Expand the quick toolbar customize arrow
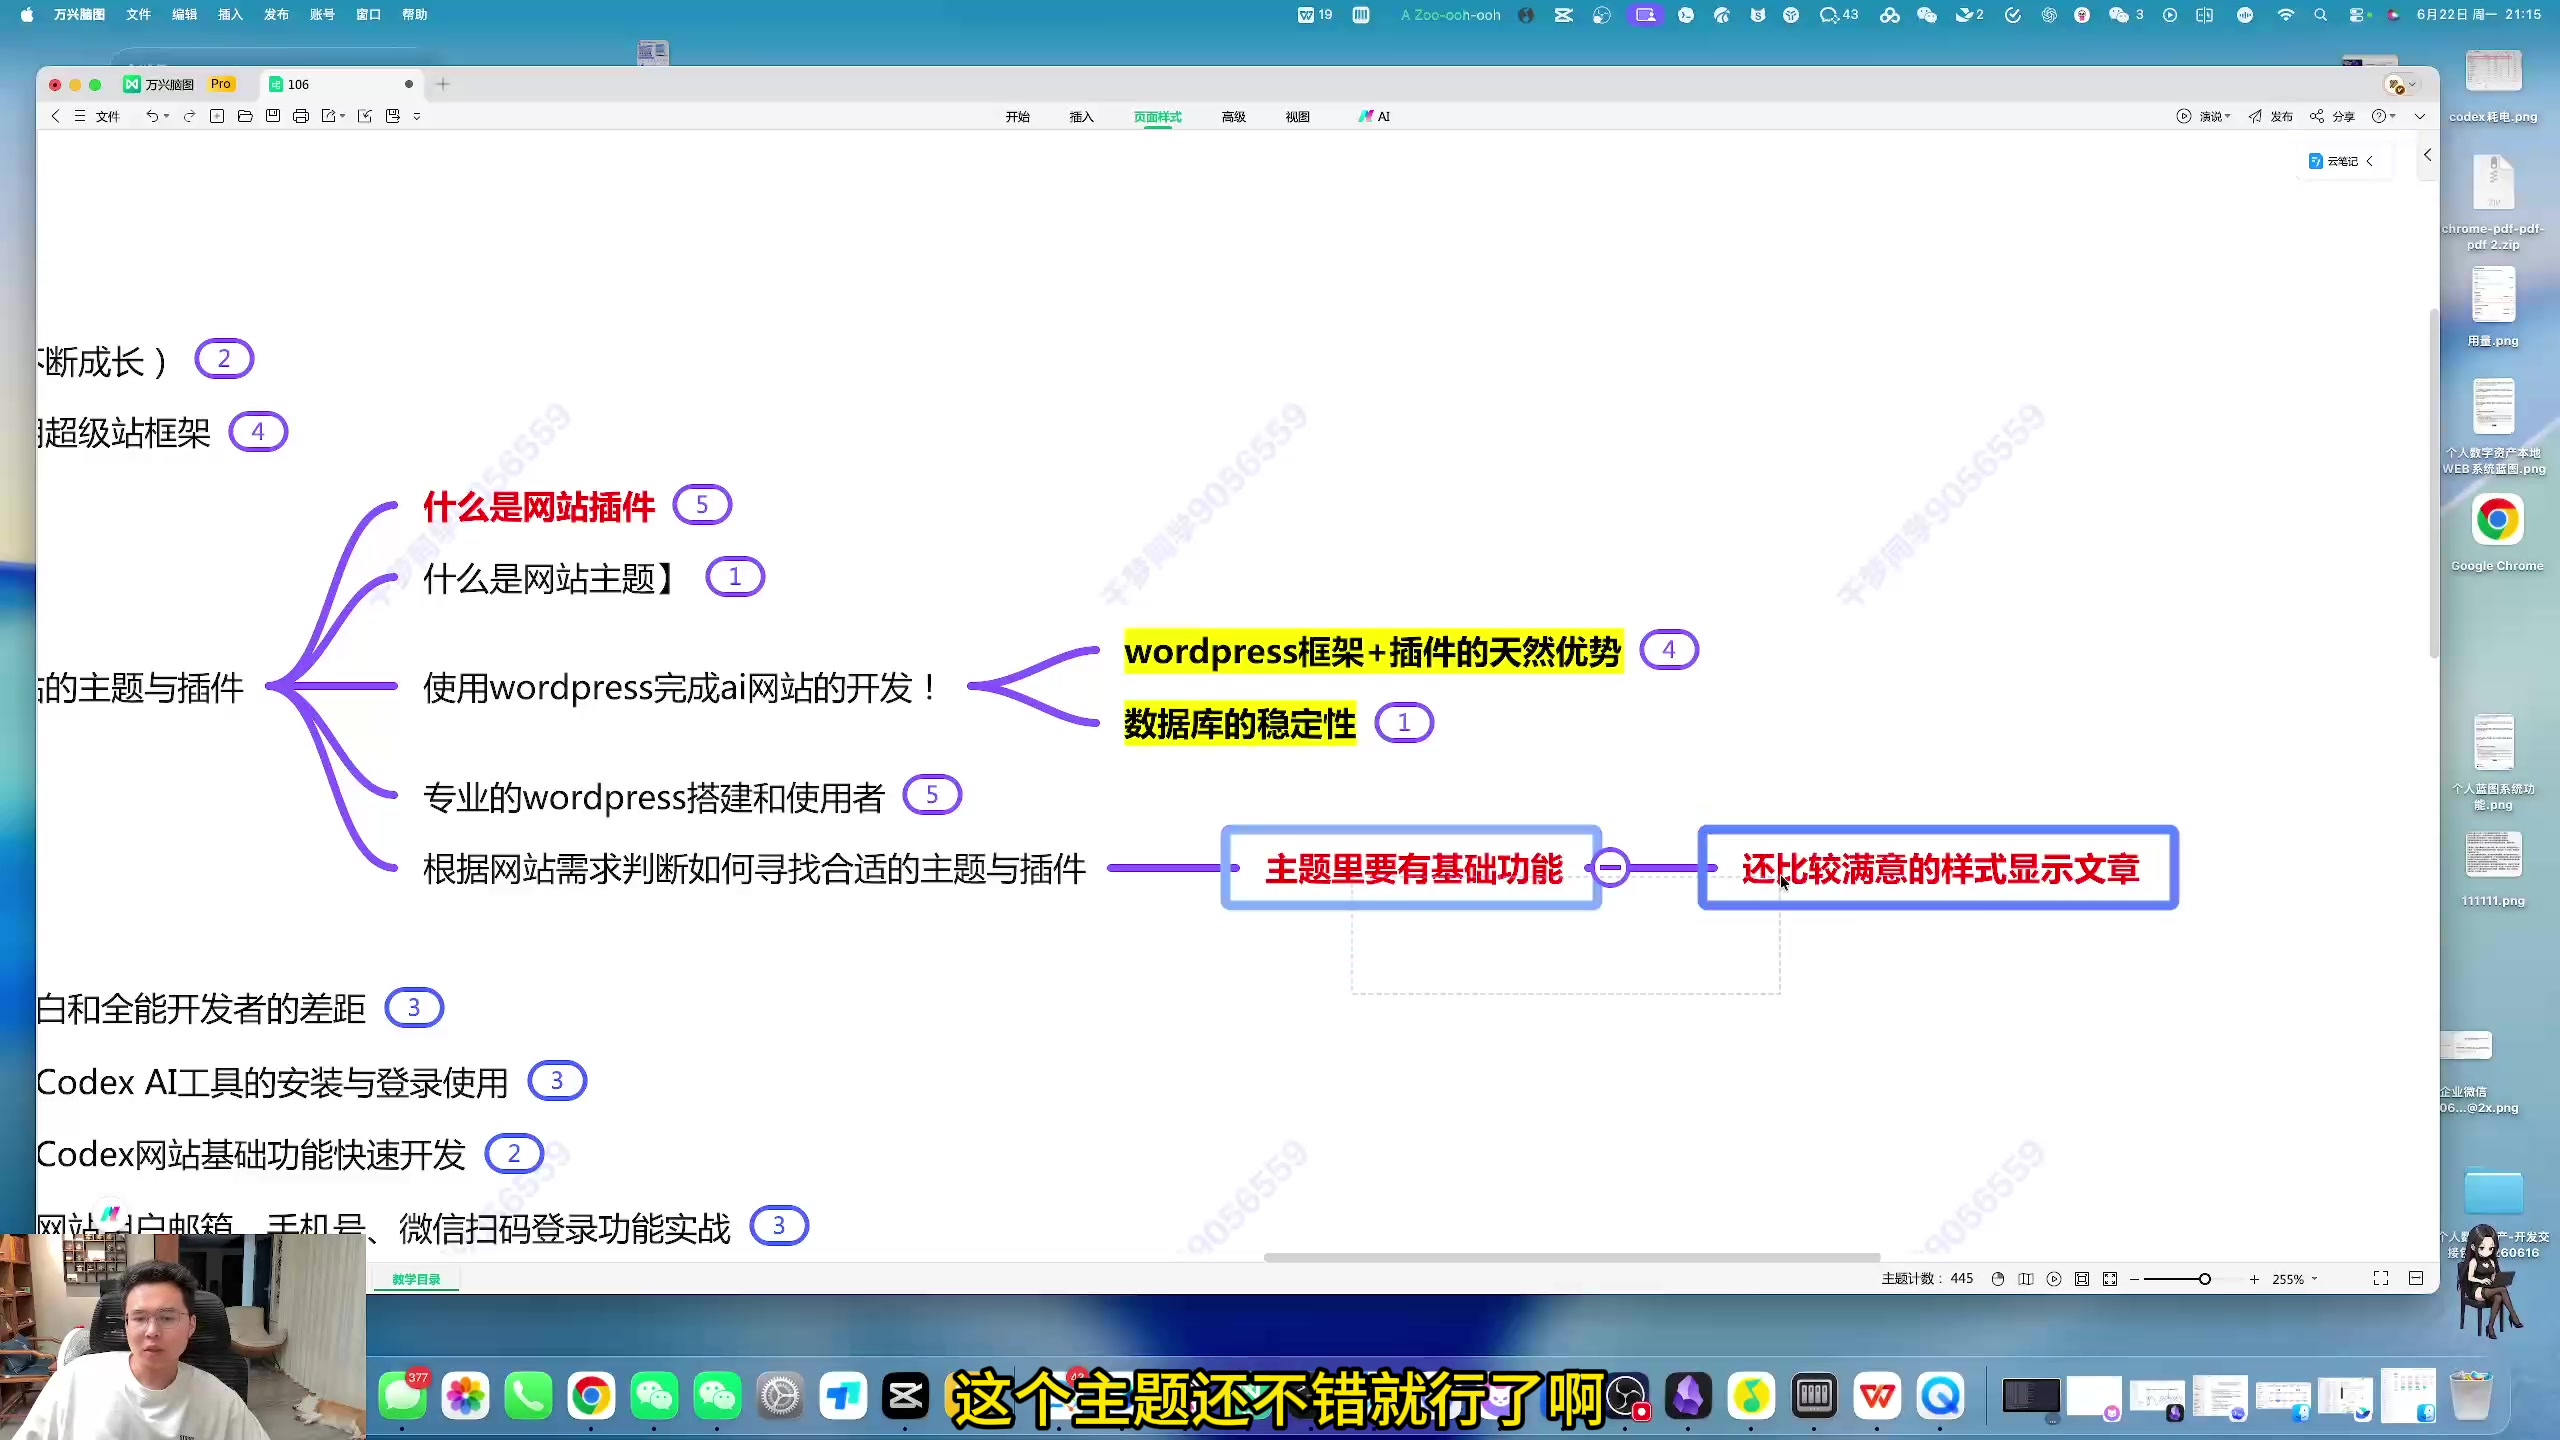The height and width of the screenshot is (1440, 2560). pyautogui.click(x=417, y=116)
